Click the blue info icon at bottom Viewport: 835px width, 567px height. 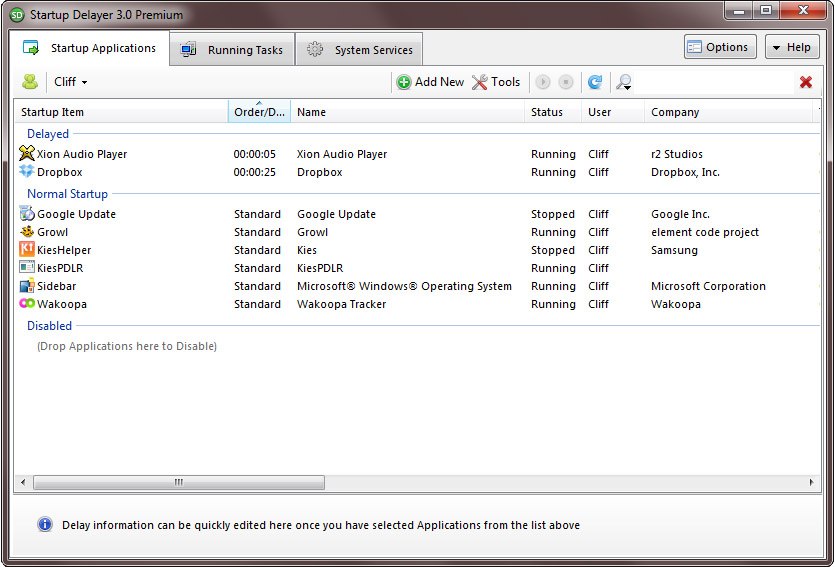click(x=45, y=524)
